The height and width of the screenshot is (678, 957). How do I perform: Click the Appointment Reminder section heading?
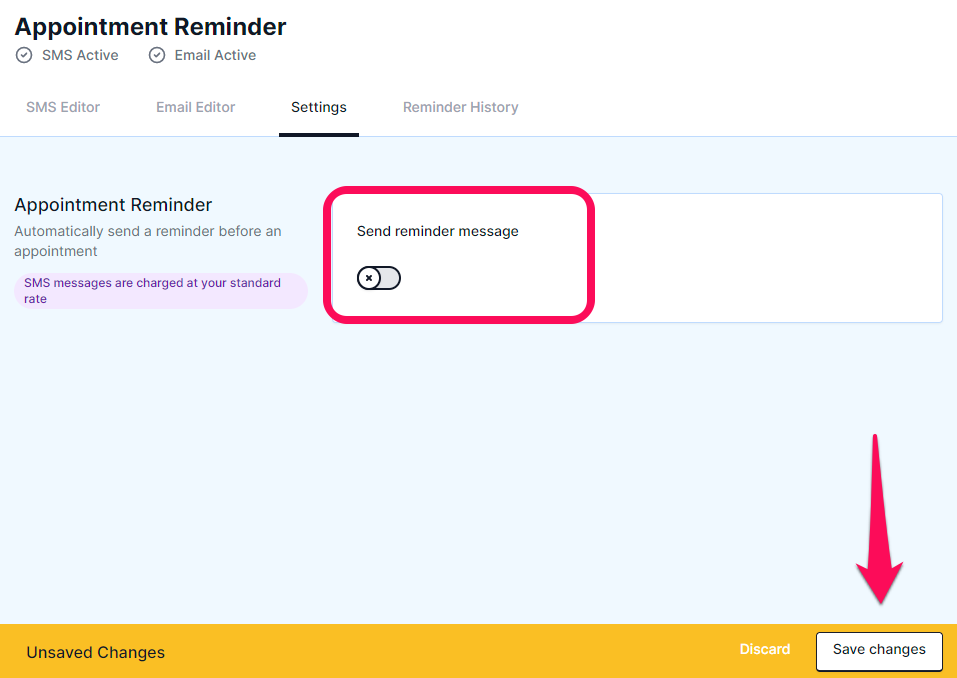coord(113,205)
